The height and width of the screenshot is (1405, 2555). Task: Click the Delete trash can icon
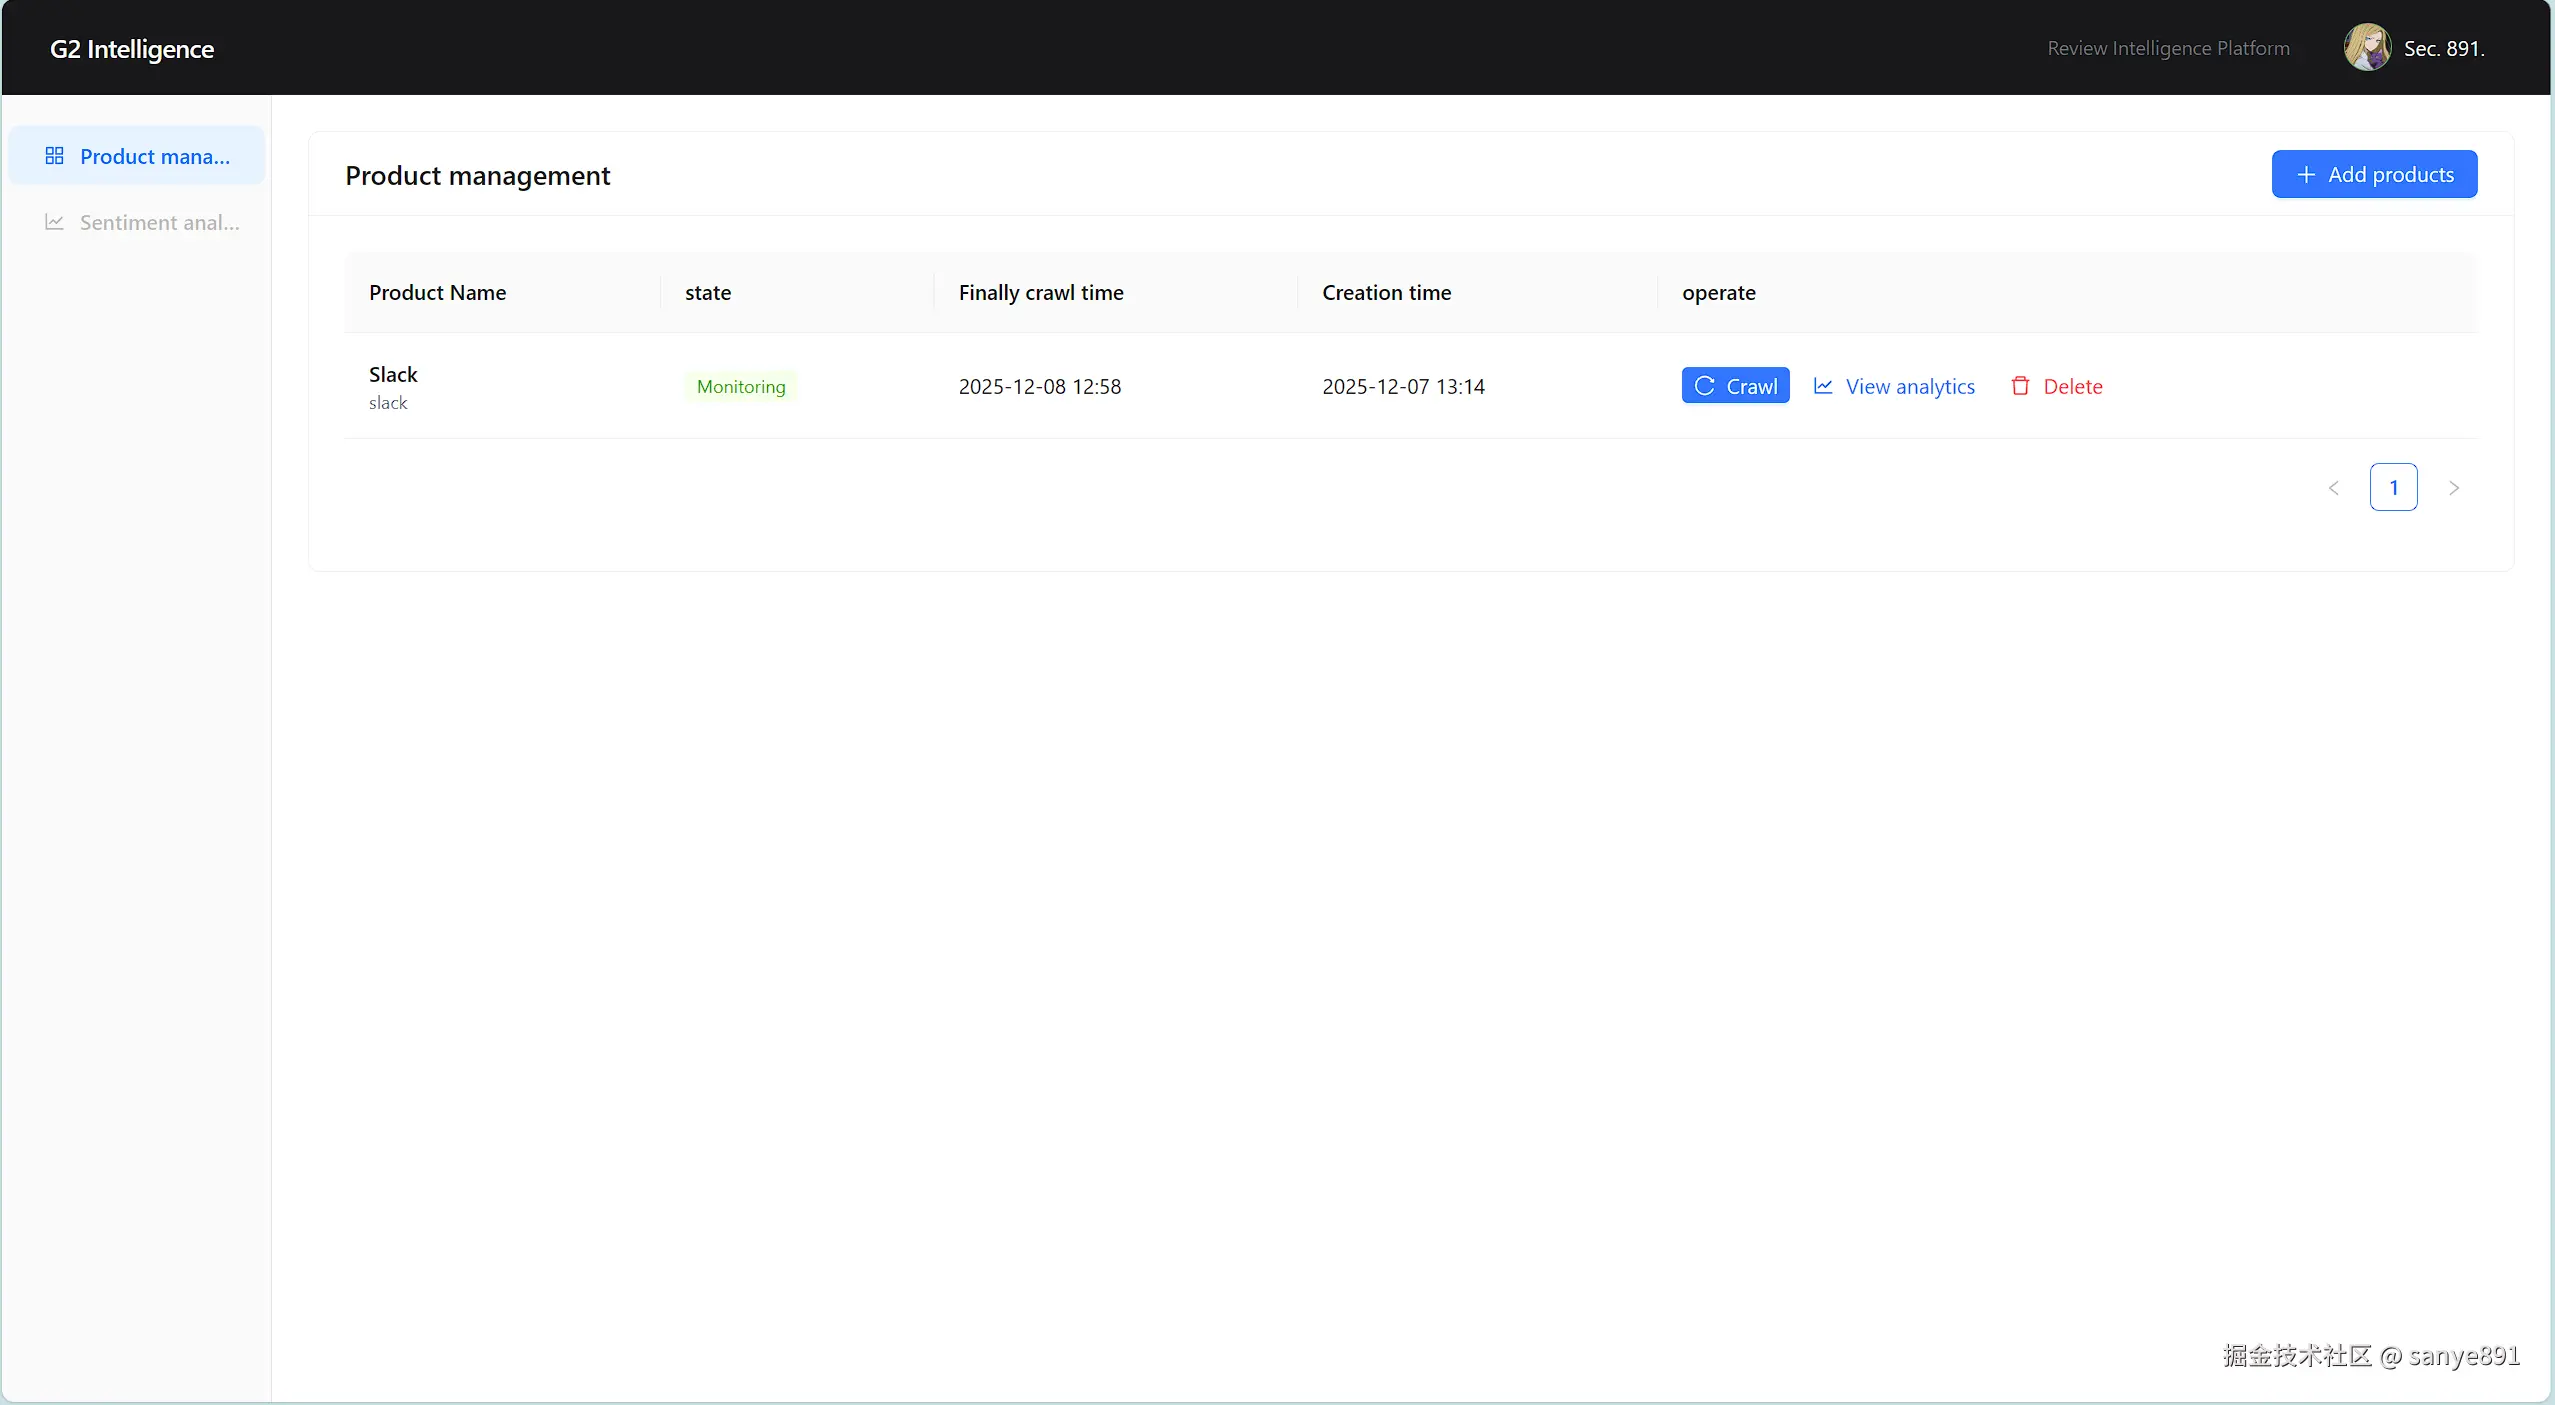coord(2020,386)
